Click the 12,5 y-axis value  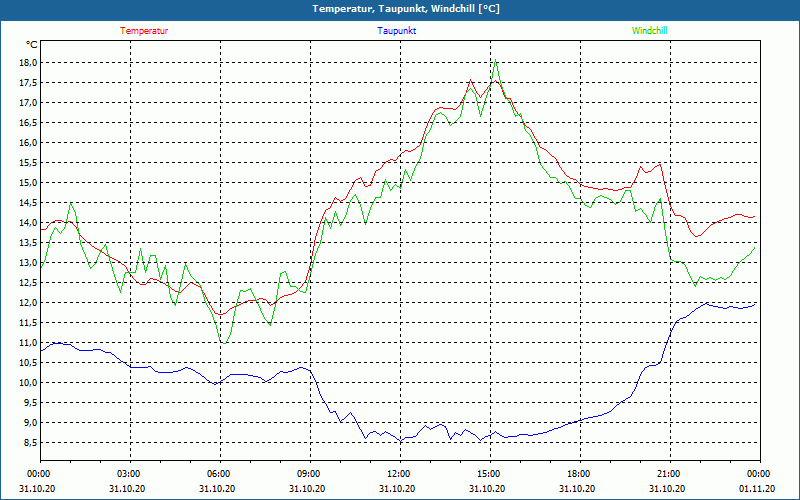pyautogui.click(x=29, y=283)
